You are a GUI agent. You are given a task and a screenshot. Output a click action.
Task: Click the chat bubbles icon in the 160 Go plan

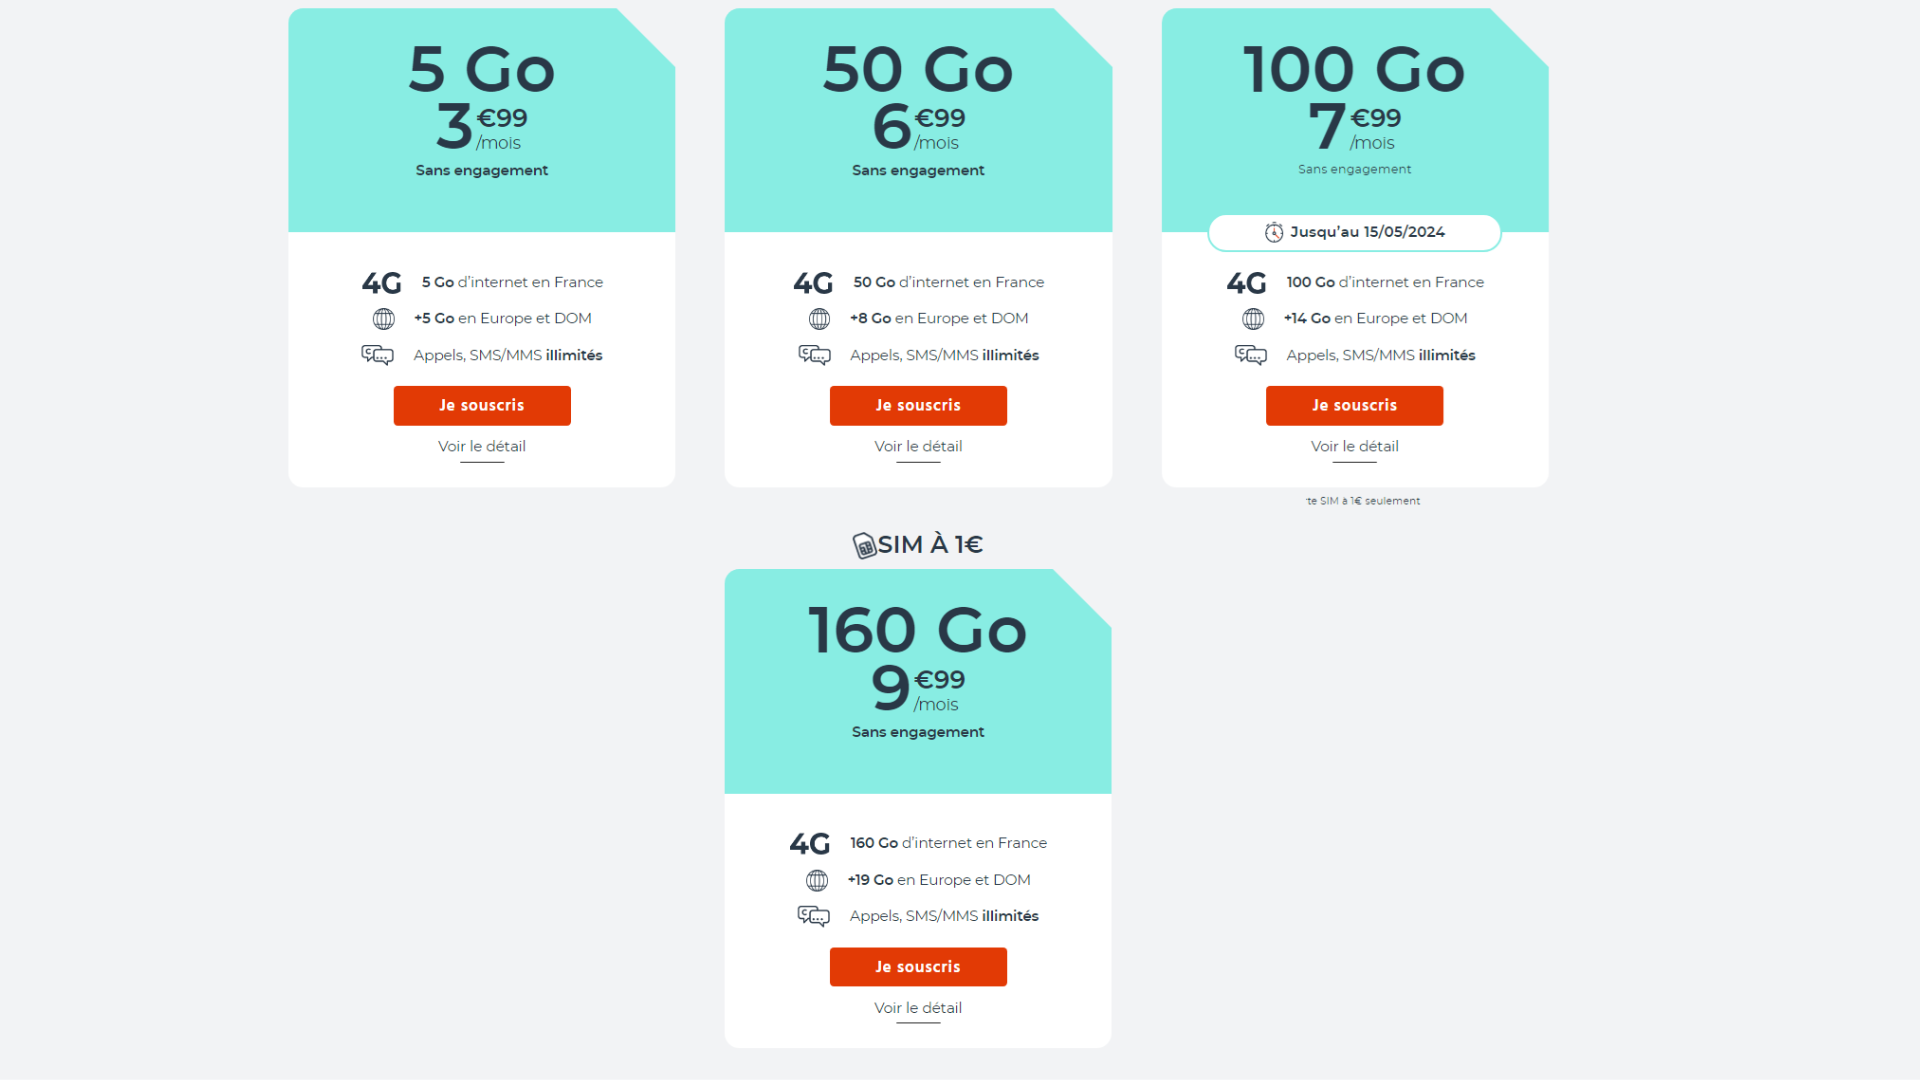813,916
